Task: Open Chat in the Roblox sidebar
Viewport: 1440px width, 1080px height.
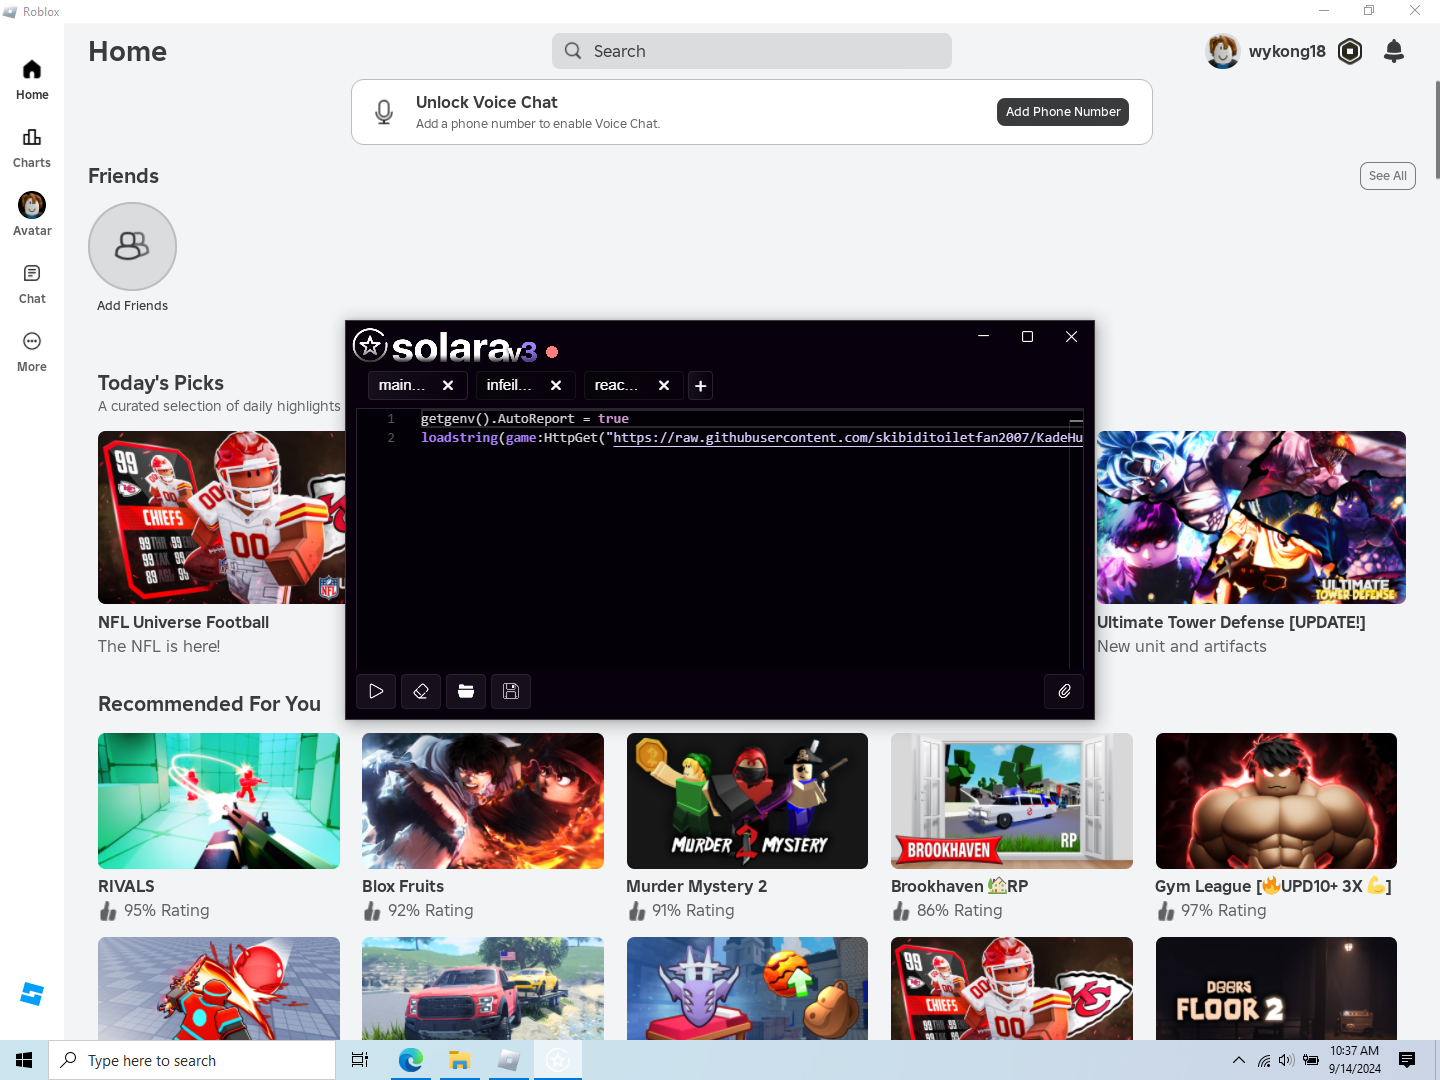Action: pyautogui.click(x=32, y=284)
